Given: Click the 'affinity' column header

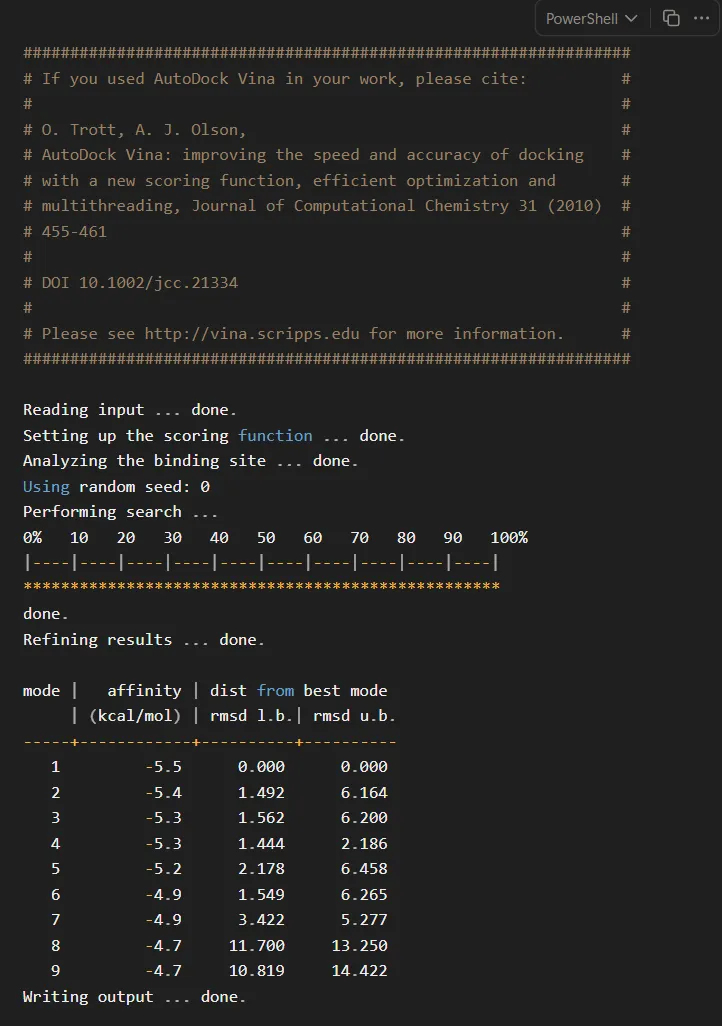Looking at the screenshot, I should (x=144, y=690).
